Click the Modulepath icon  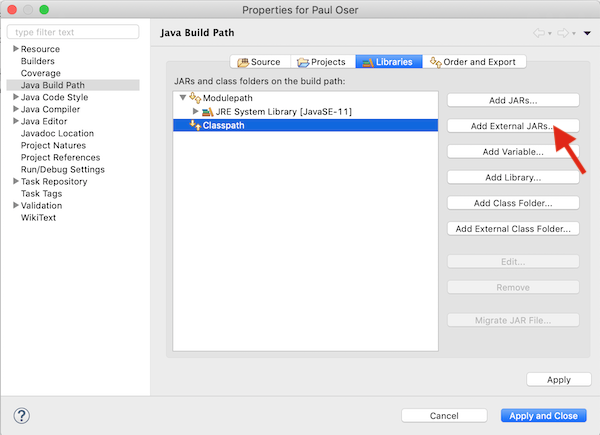pos(195,98)
